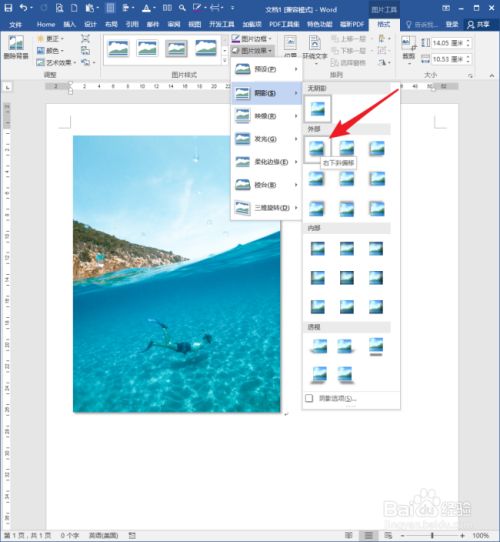Click 阴影选项(S)... shadow options entry
Image resolution: width=500 pixels, height=542 pixels.
coord(351,398)
